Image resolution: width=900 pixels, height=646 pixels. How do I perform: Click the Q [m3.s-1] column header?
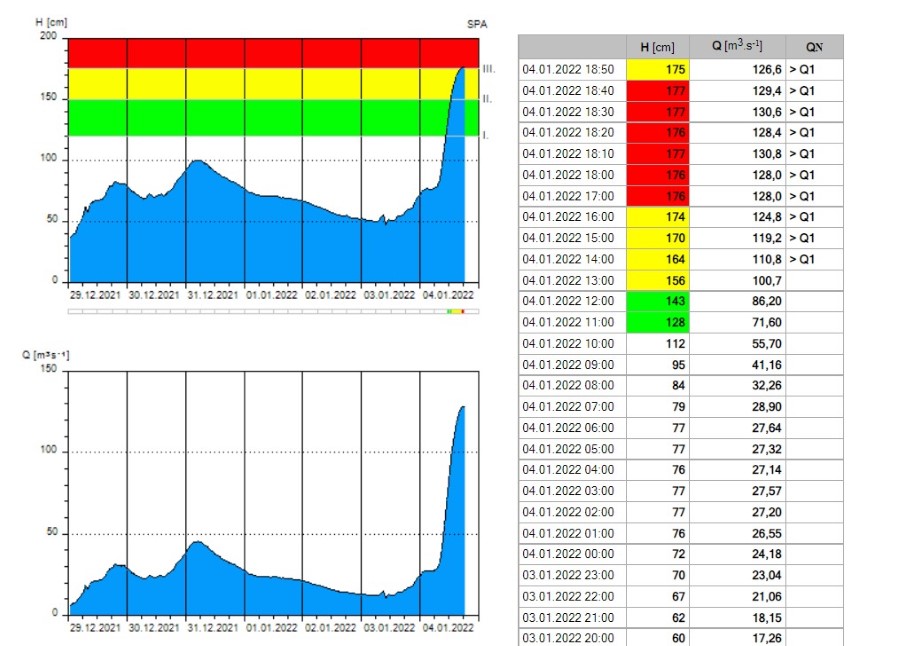[x=736, y=47]
